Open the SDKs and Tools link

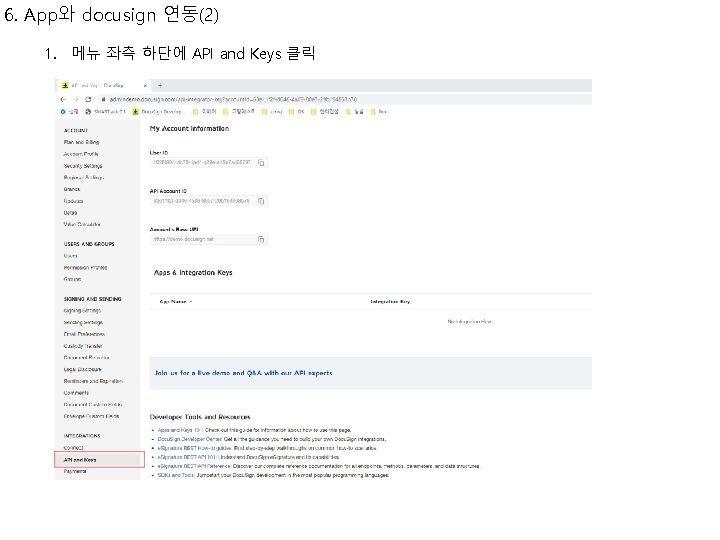click(176, 475)
